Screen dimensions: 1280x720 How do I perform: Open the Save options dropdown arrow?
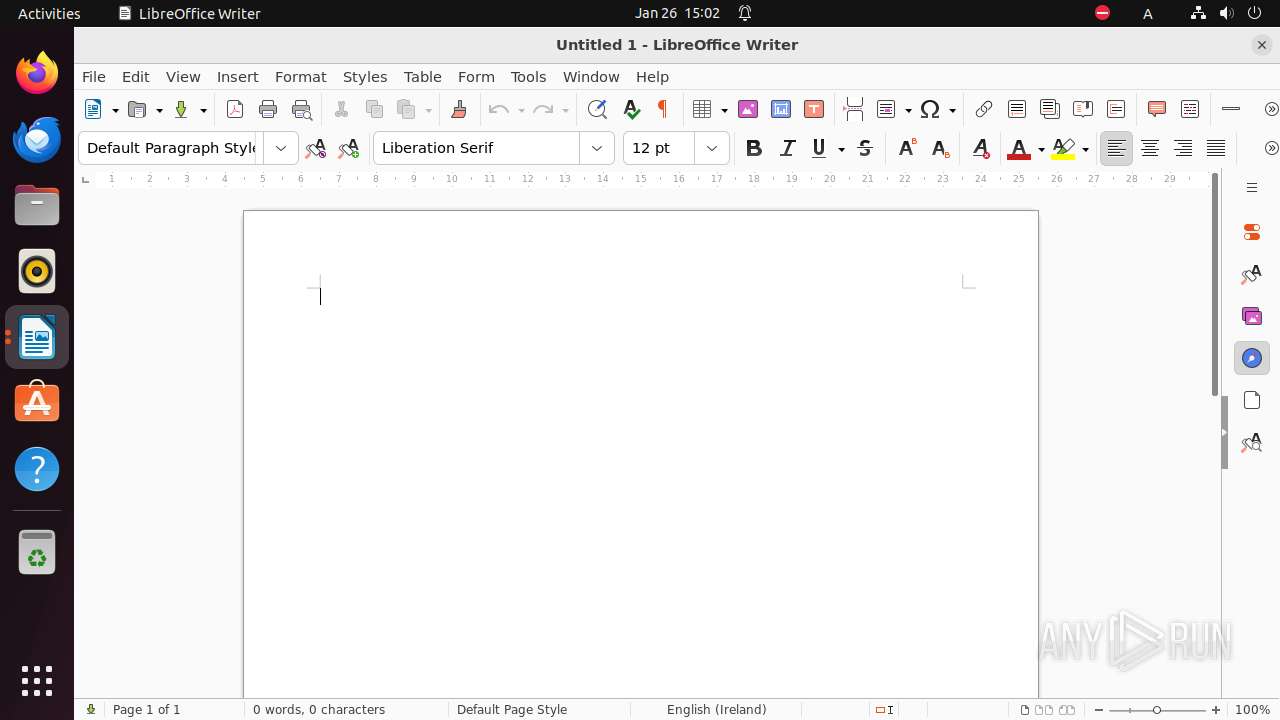coord(203,110)
